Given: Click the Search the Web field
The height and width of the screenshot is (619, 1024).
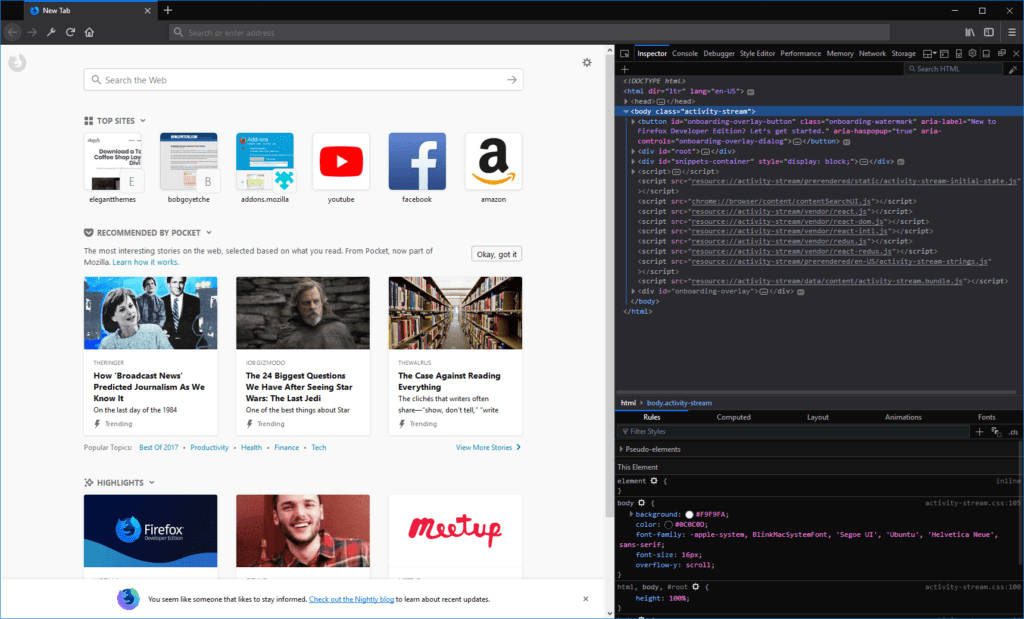Looking at the screenshot, I should (x=300, y=79).
